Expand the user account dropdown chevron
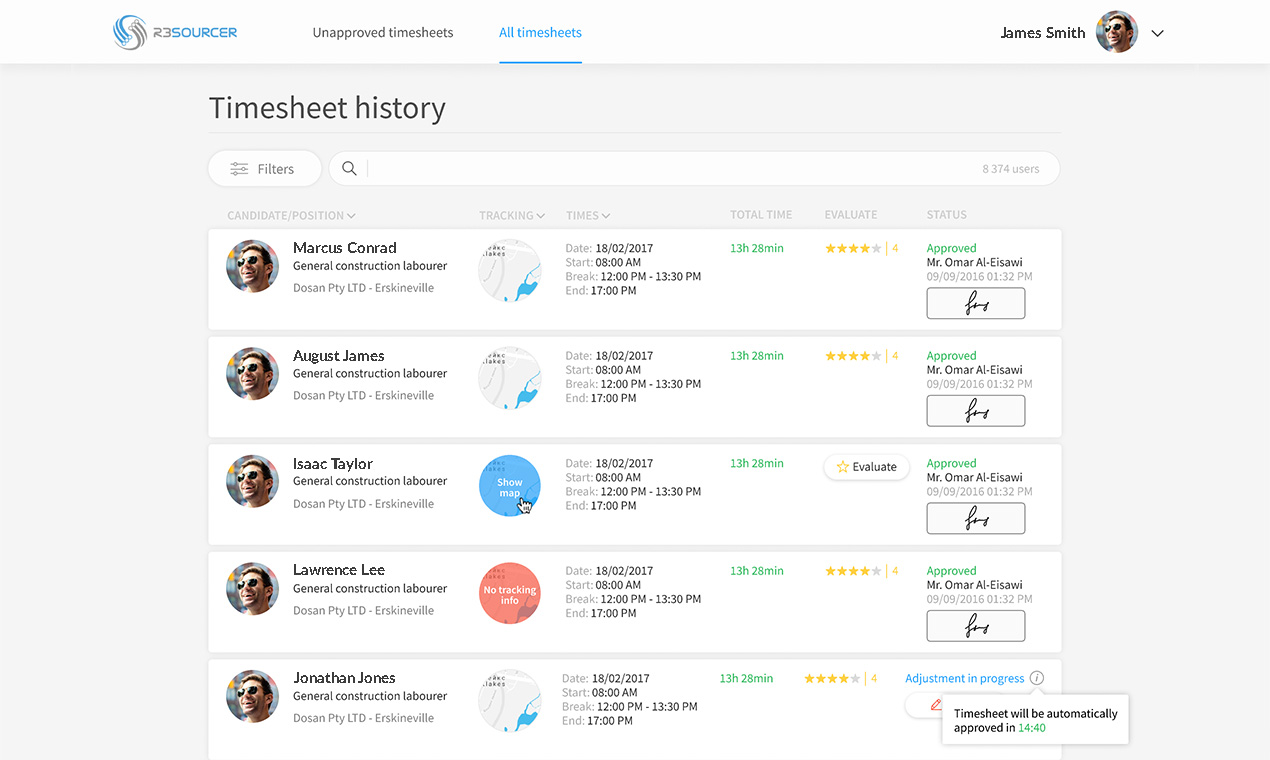Image resolution: width=1270 pixels, height=760 pixels. tap(1157, 33)
